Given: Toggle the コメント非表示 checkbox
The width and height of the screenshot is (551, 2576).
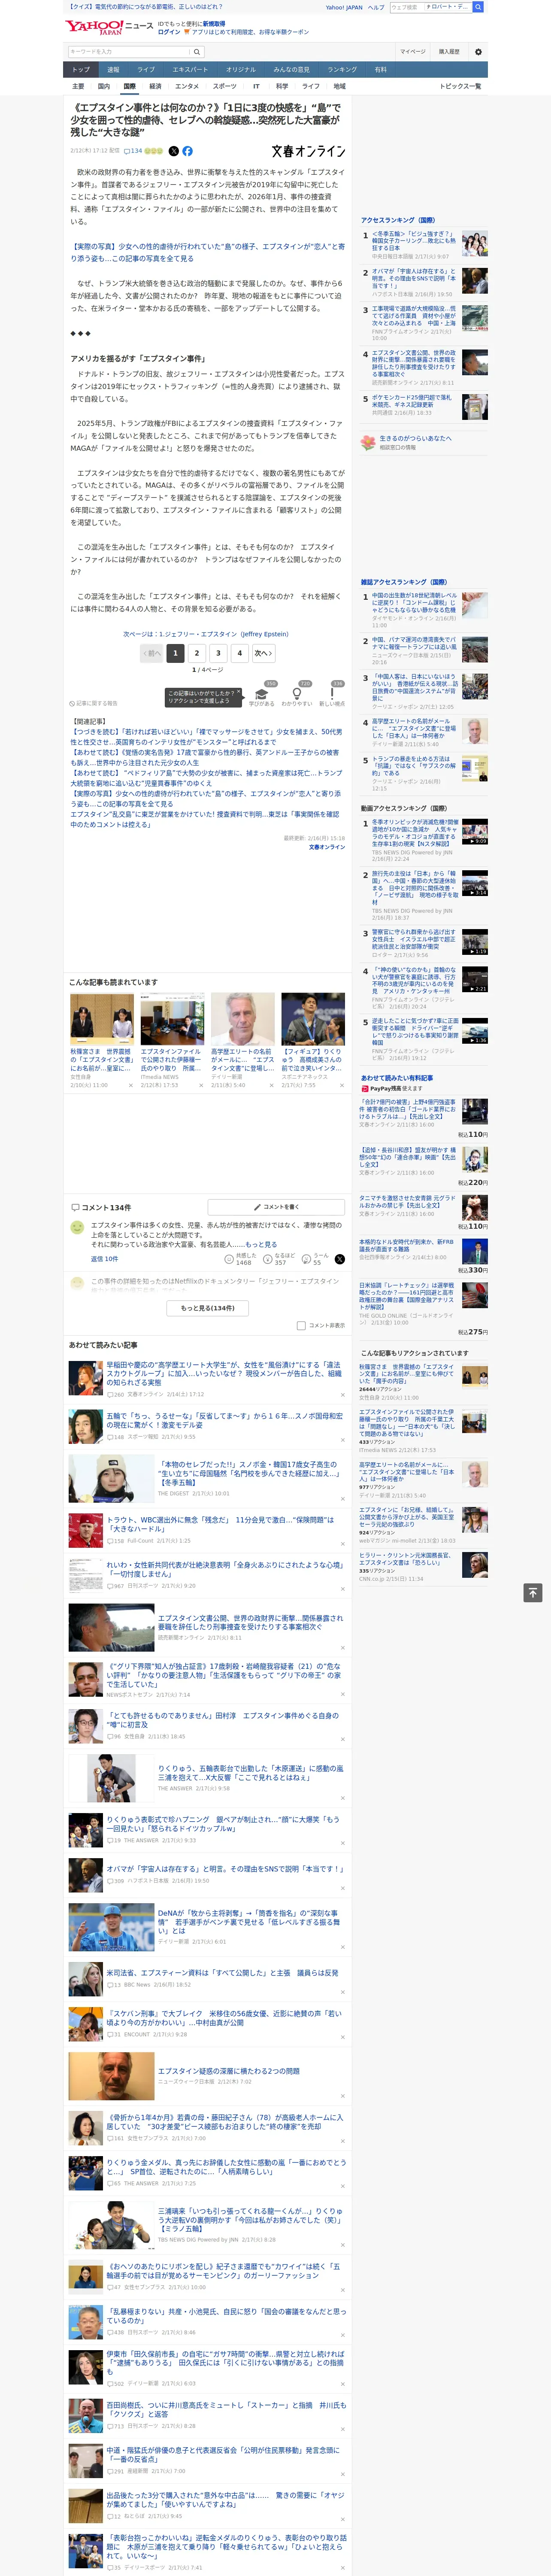Looking at the screenshot, I should point(301,1326).
